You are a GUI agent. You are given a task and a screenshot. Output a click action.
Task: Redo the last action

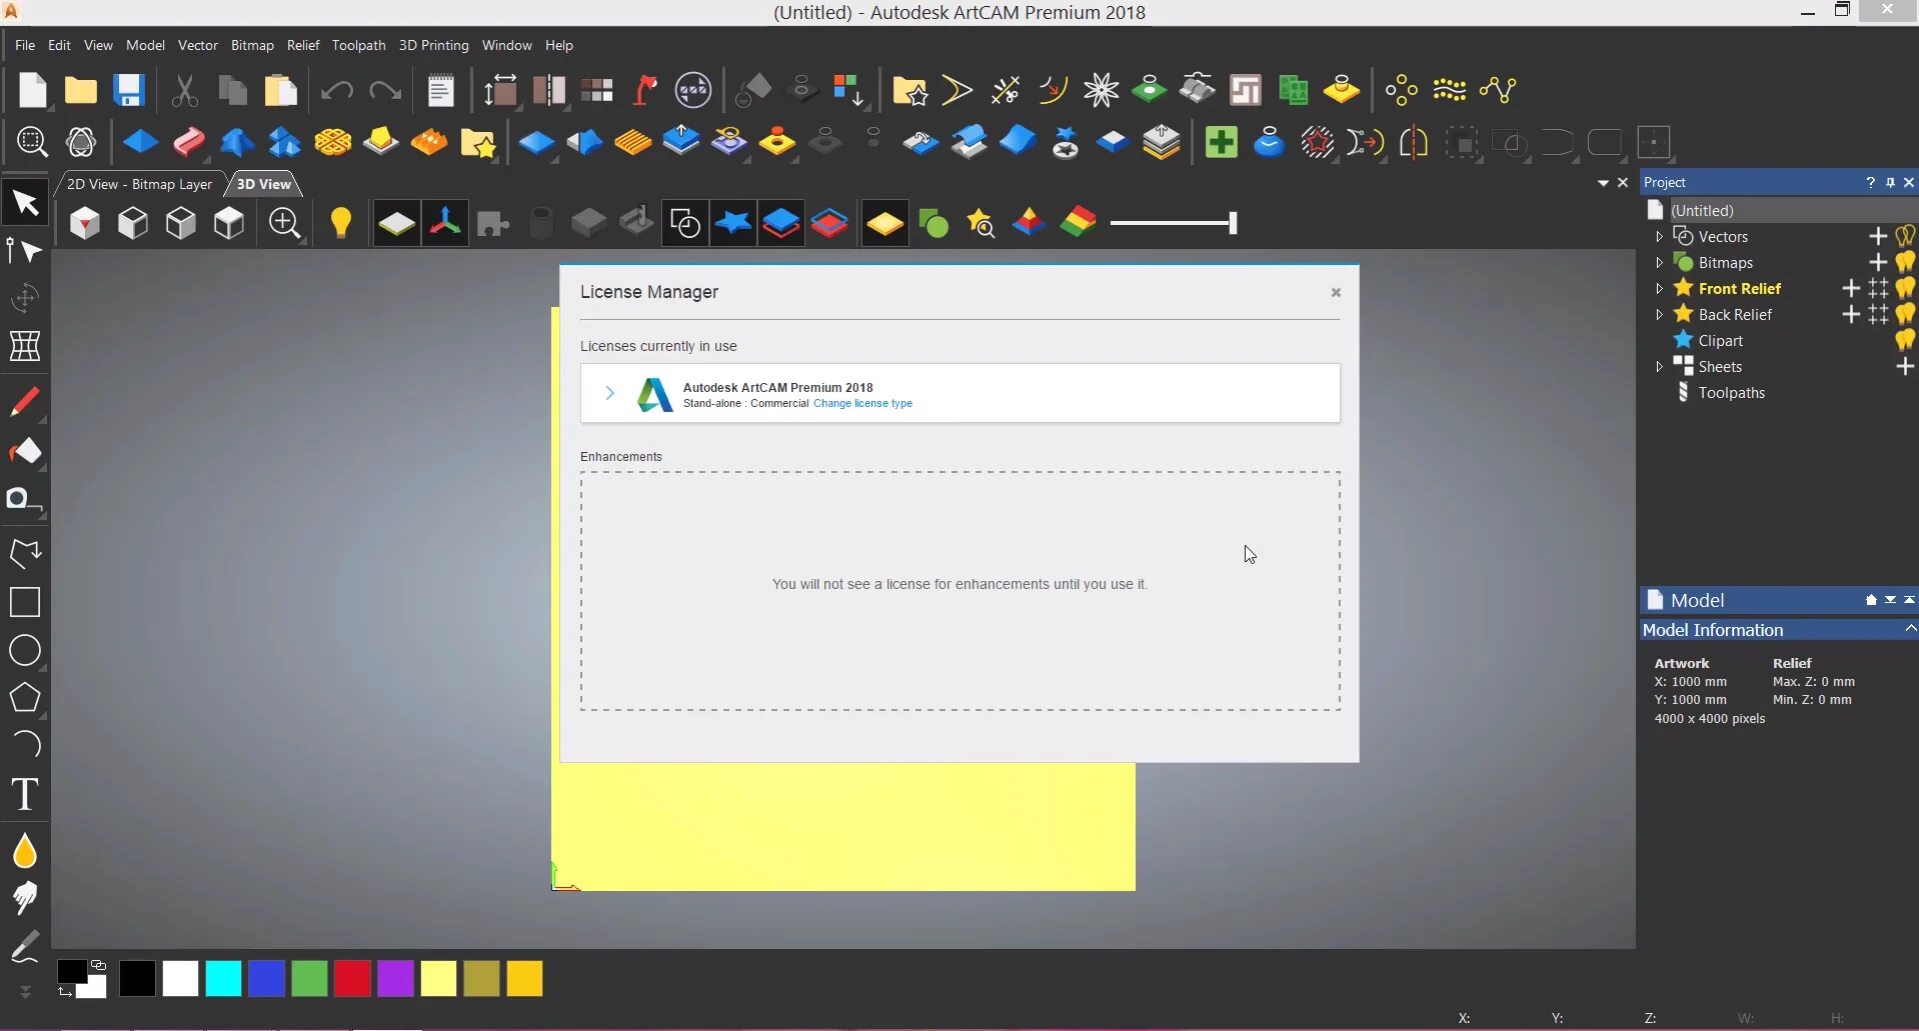(x=385, y=91)
